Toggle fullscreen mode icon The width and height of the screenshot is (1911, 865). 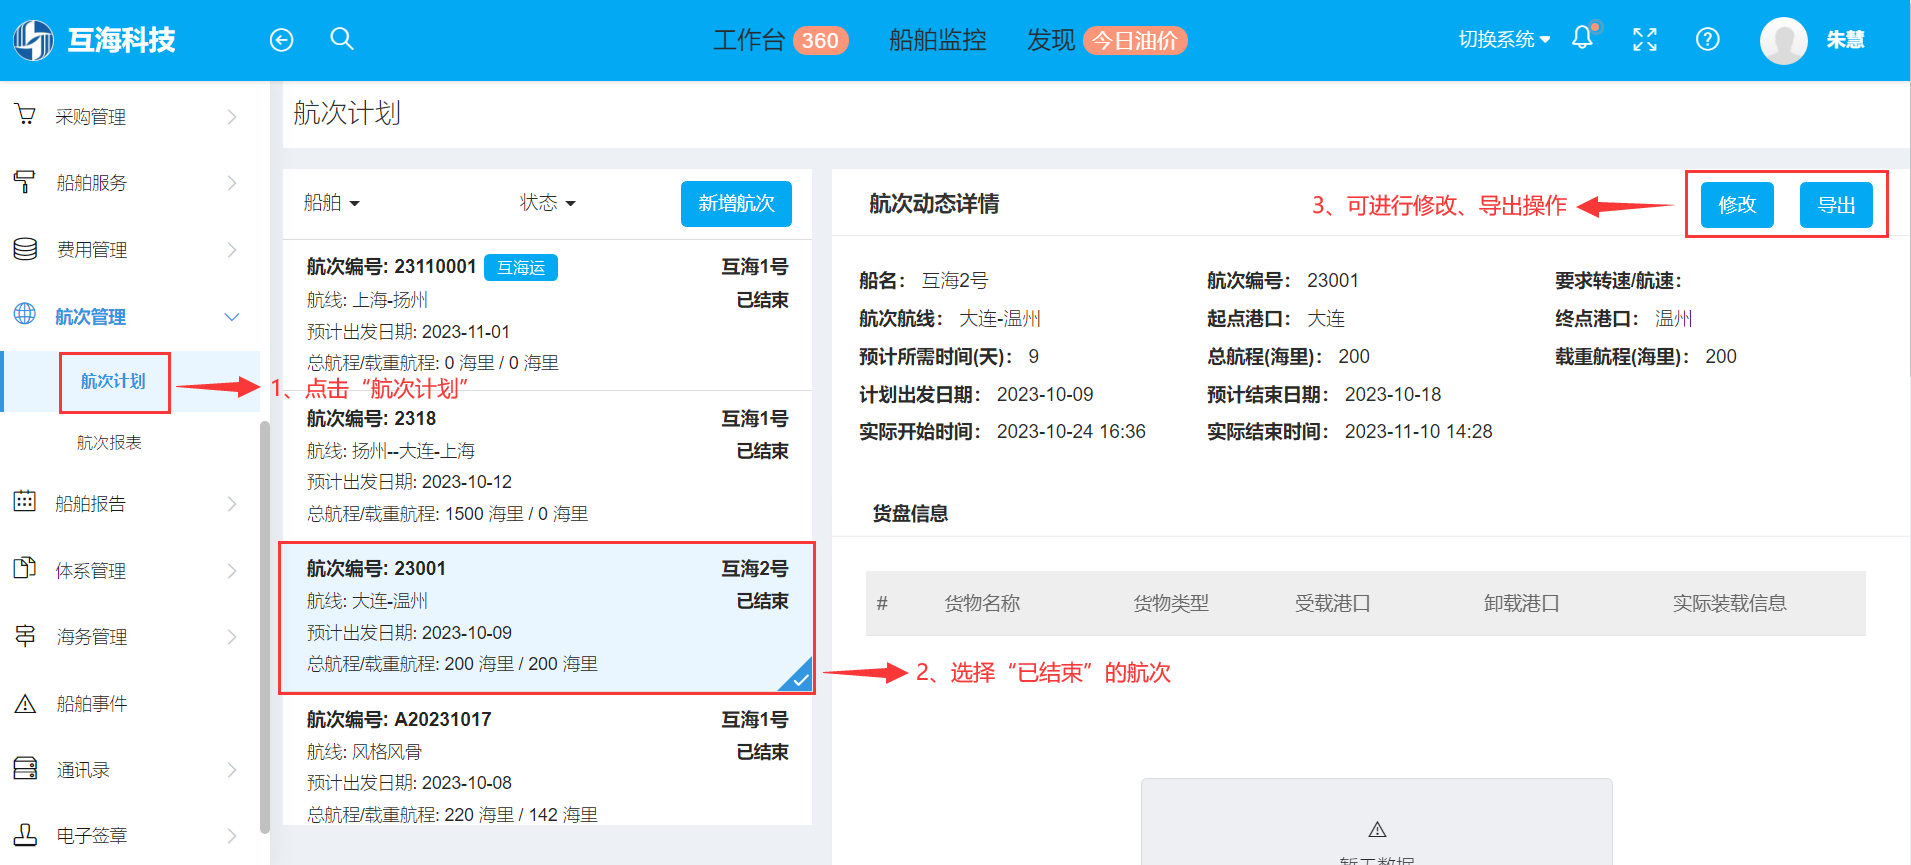click(1645, 40)
